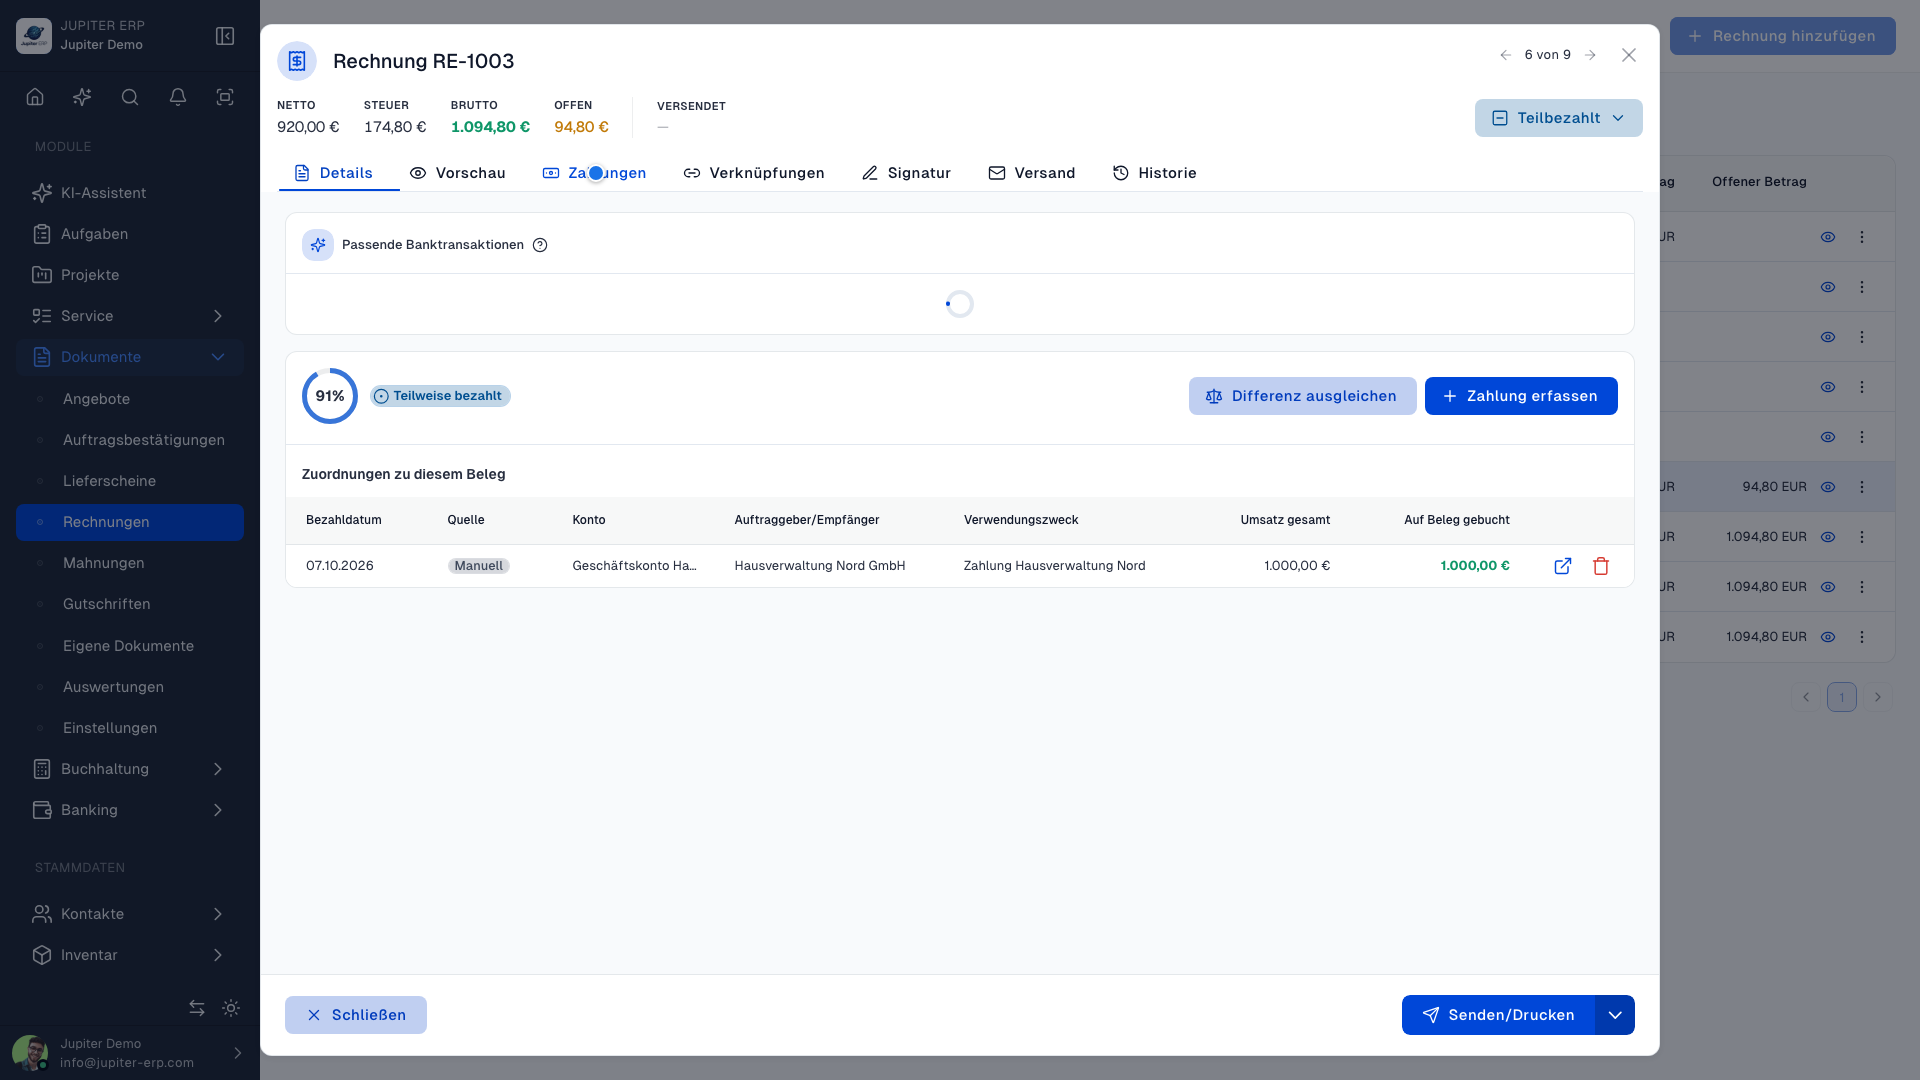Click the sparkle icon beside Passende Banktransaktionen
The height and width of the screenshot is (1080, 1920).
pos(318,245)
